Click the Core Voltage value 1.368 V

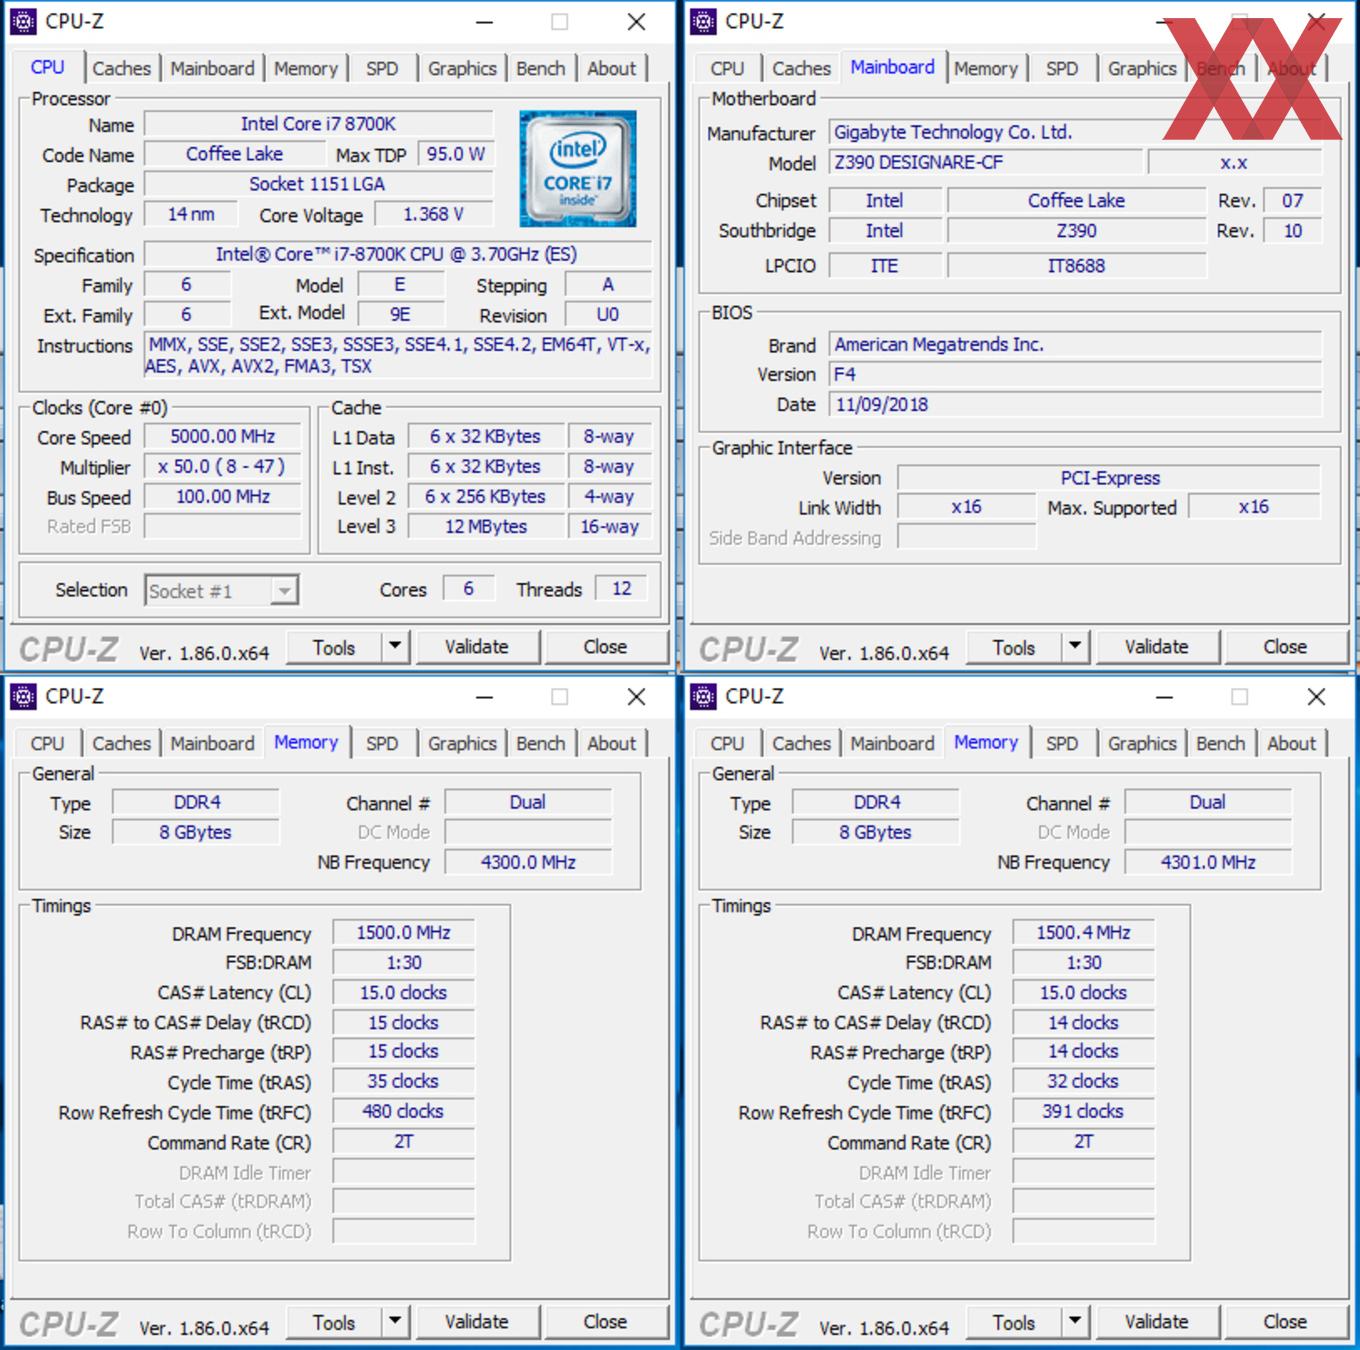click(x=433, y=214)
